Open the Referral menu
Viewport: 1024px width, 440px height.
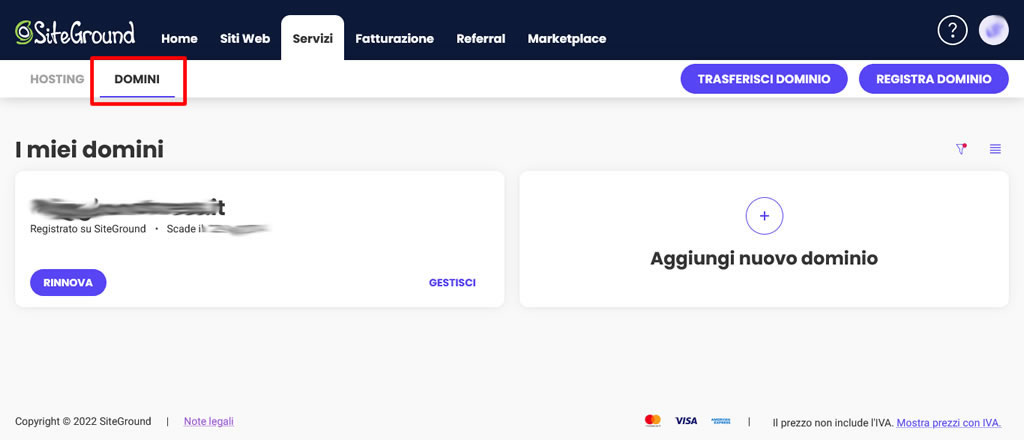[x=481, y=39]
